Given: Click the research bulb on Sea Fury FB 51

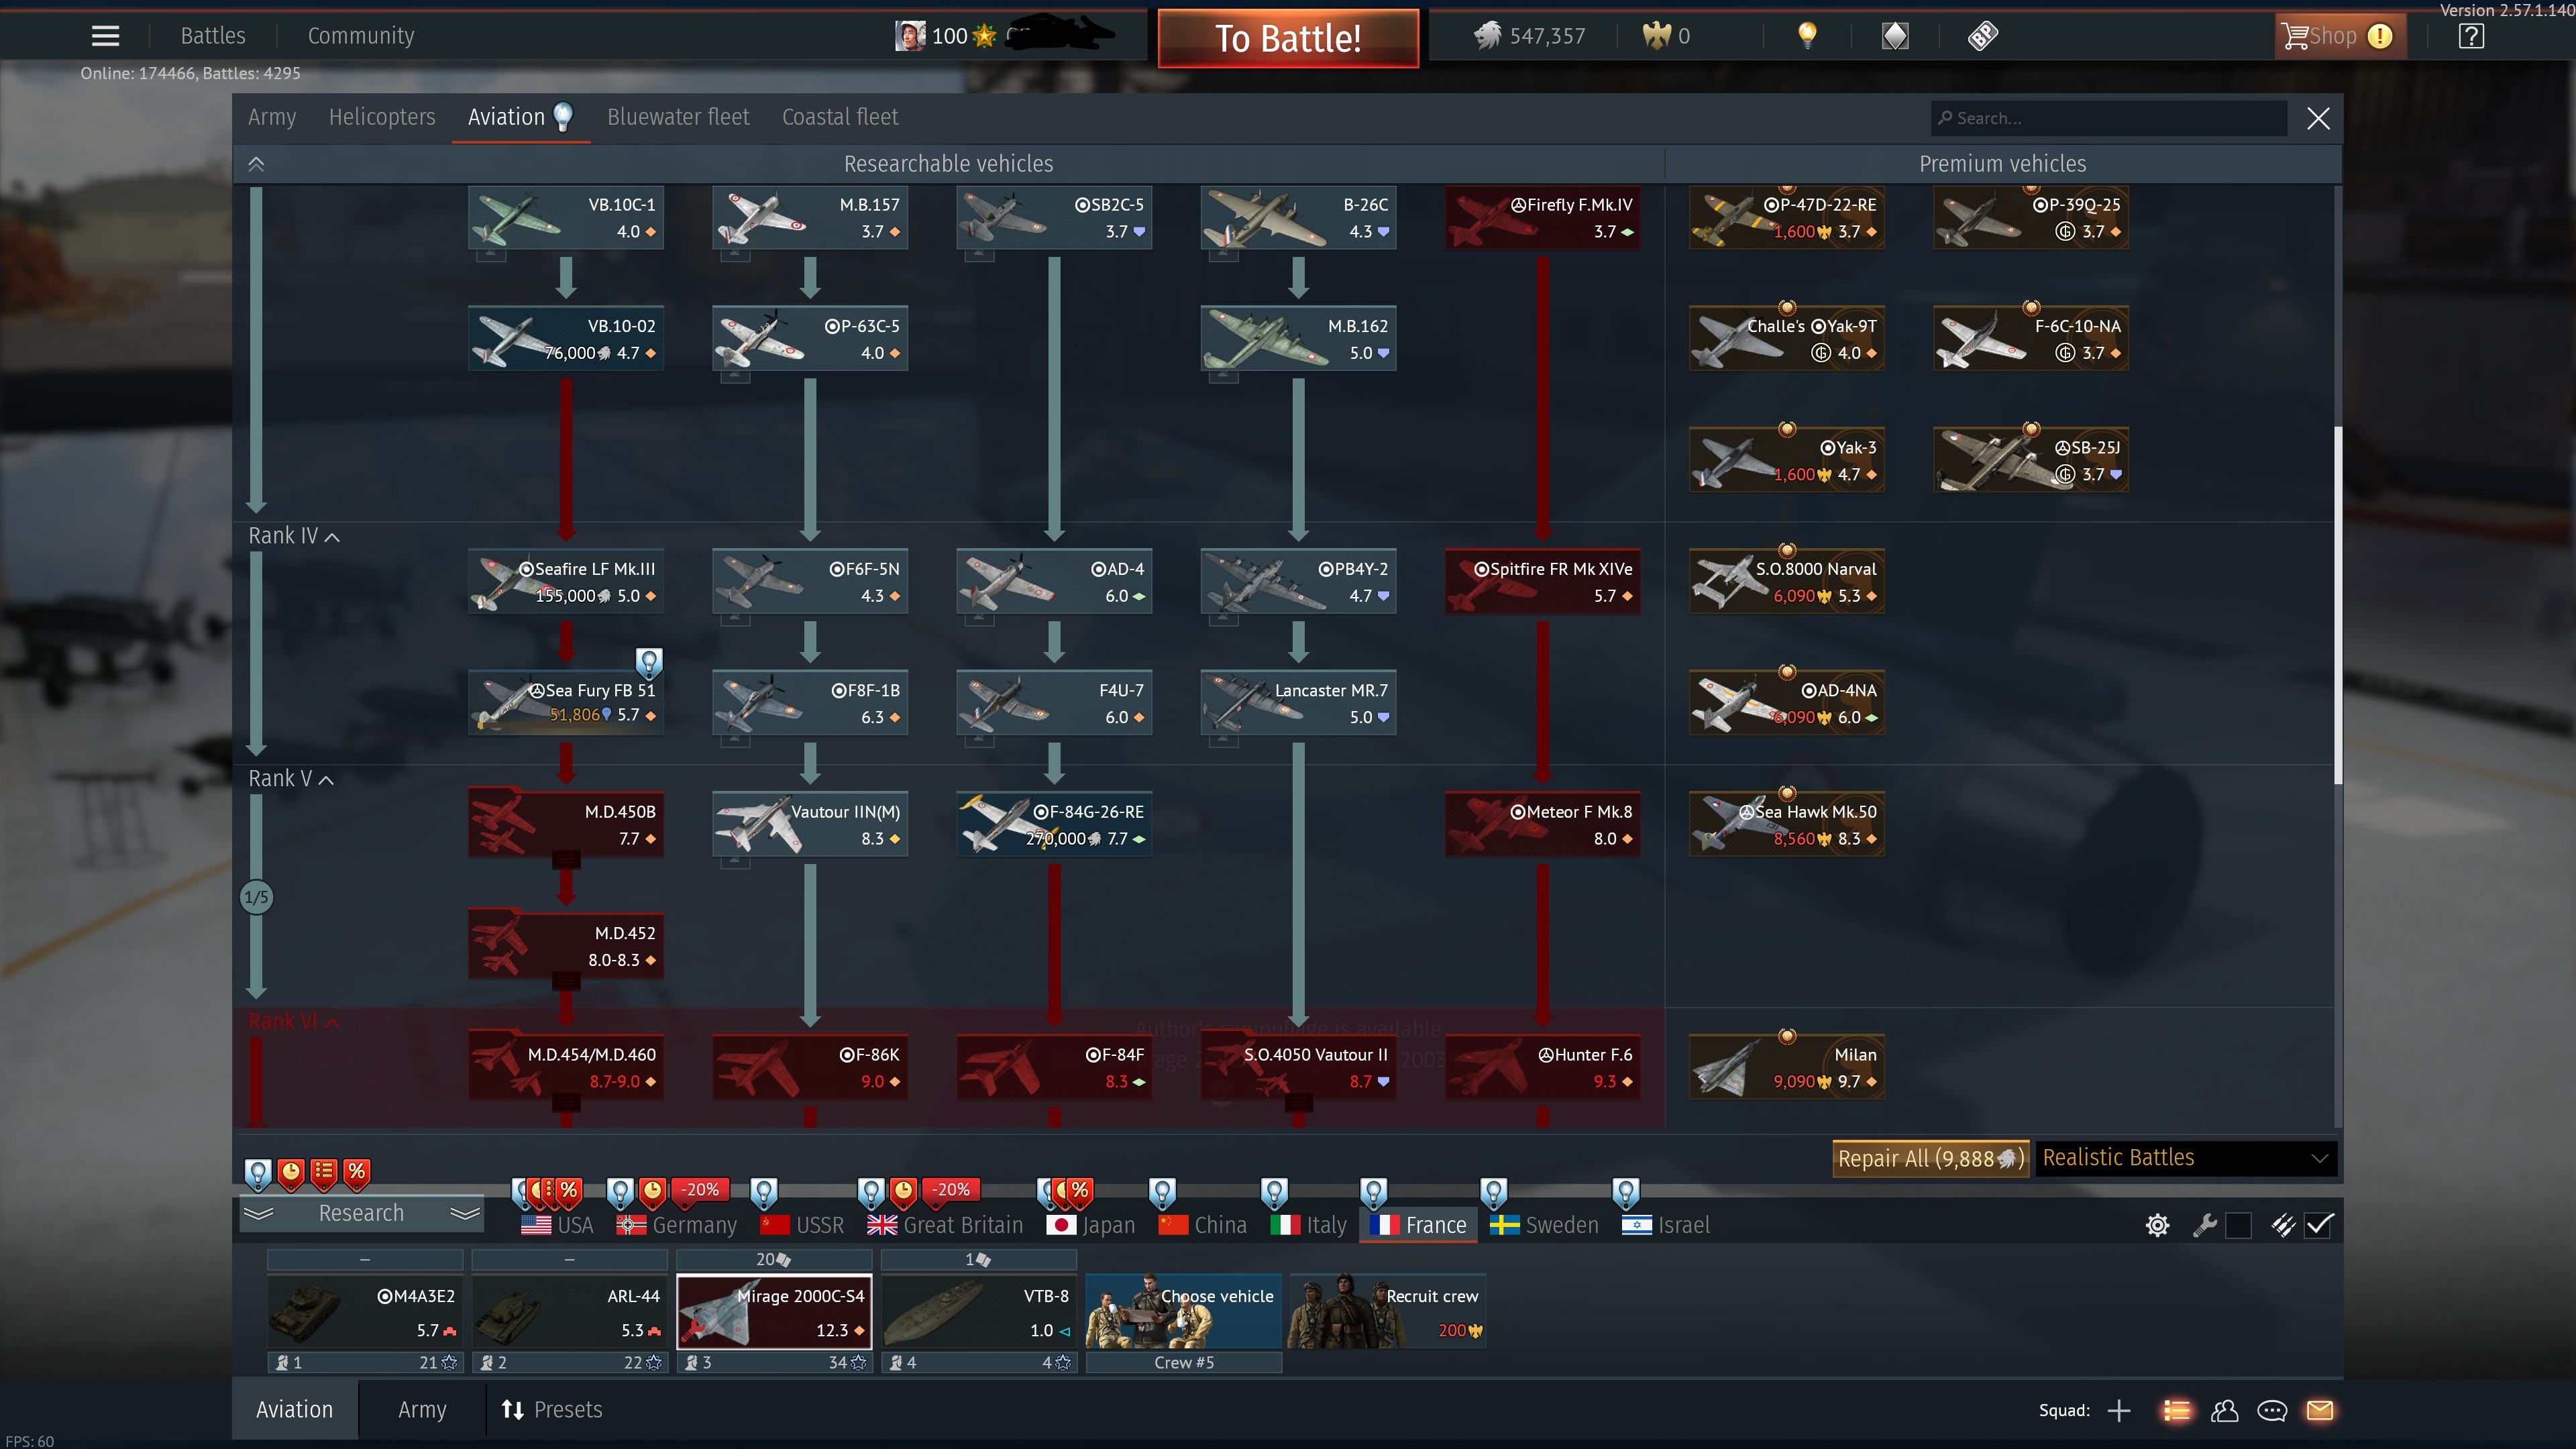Looking at the screenshot, I should pos(649,662).
